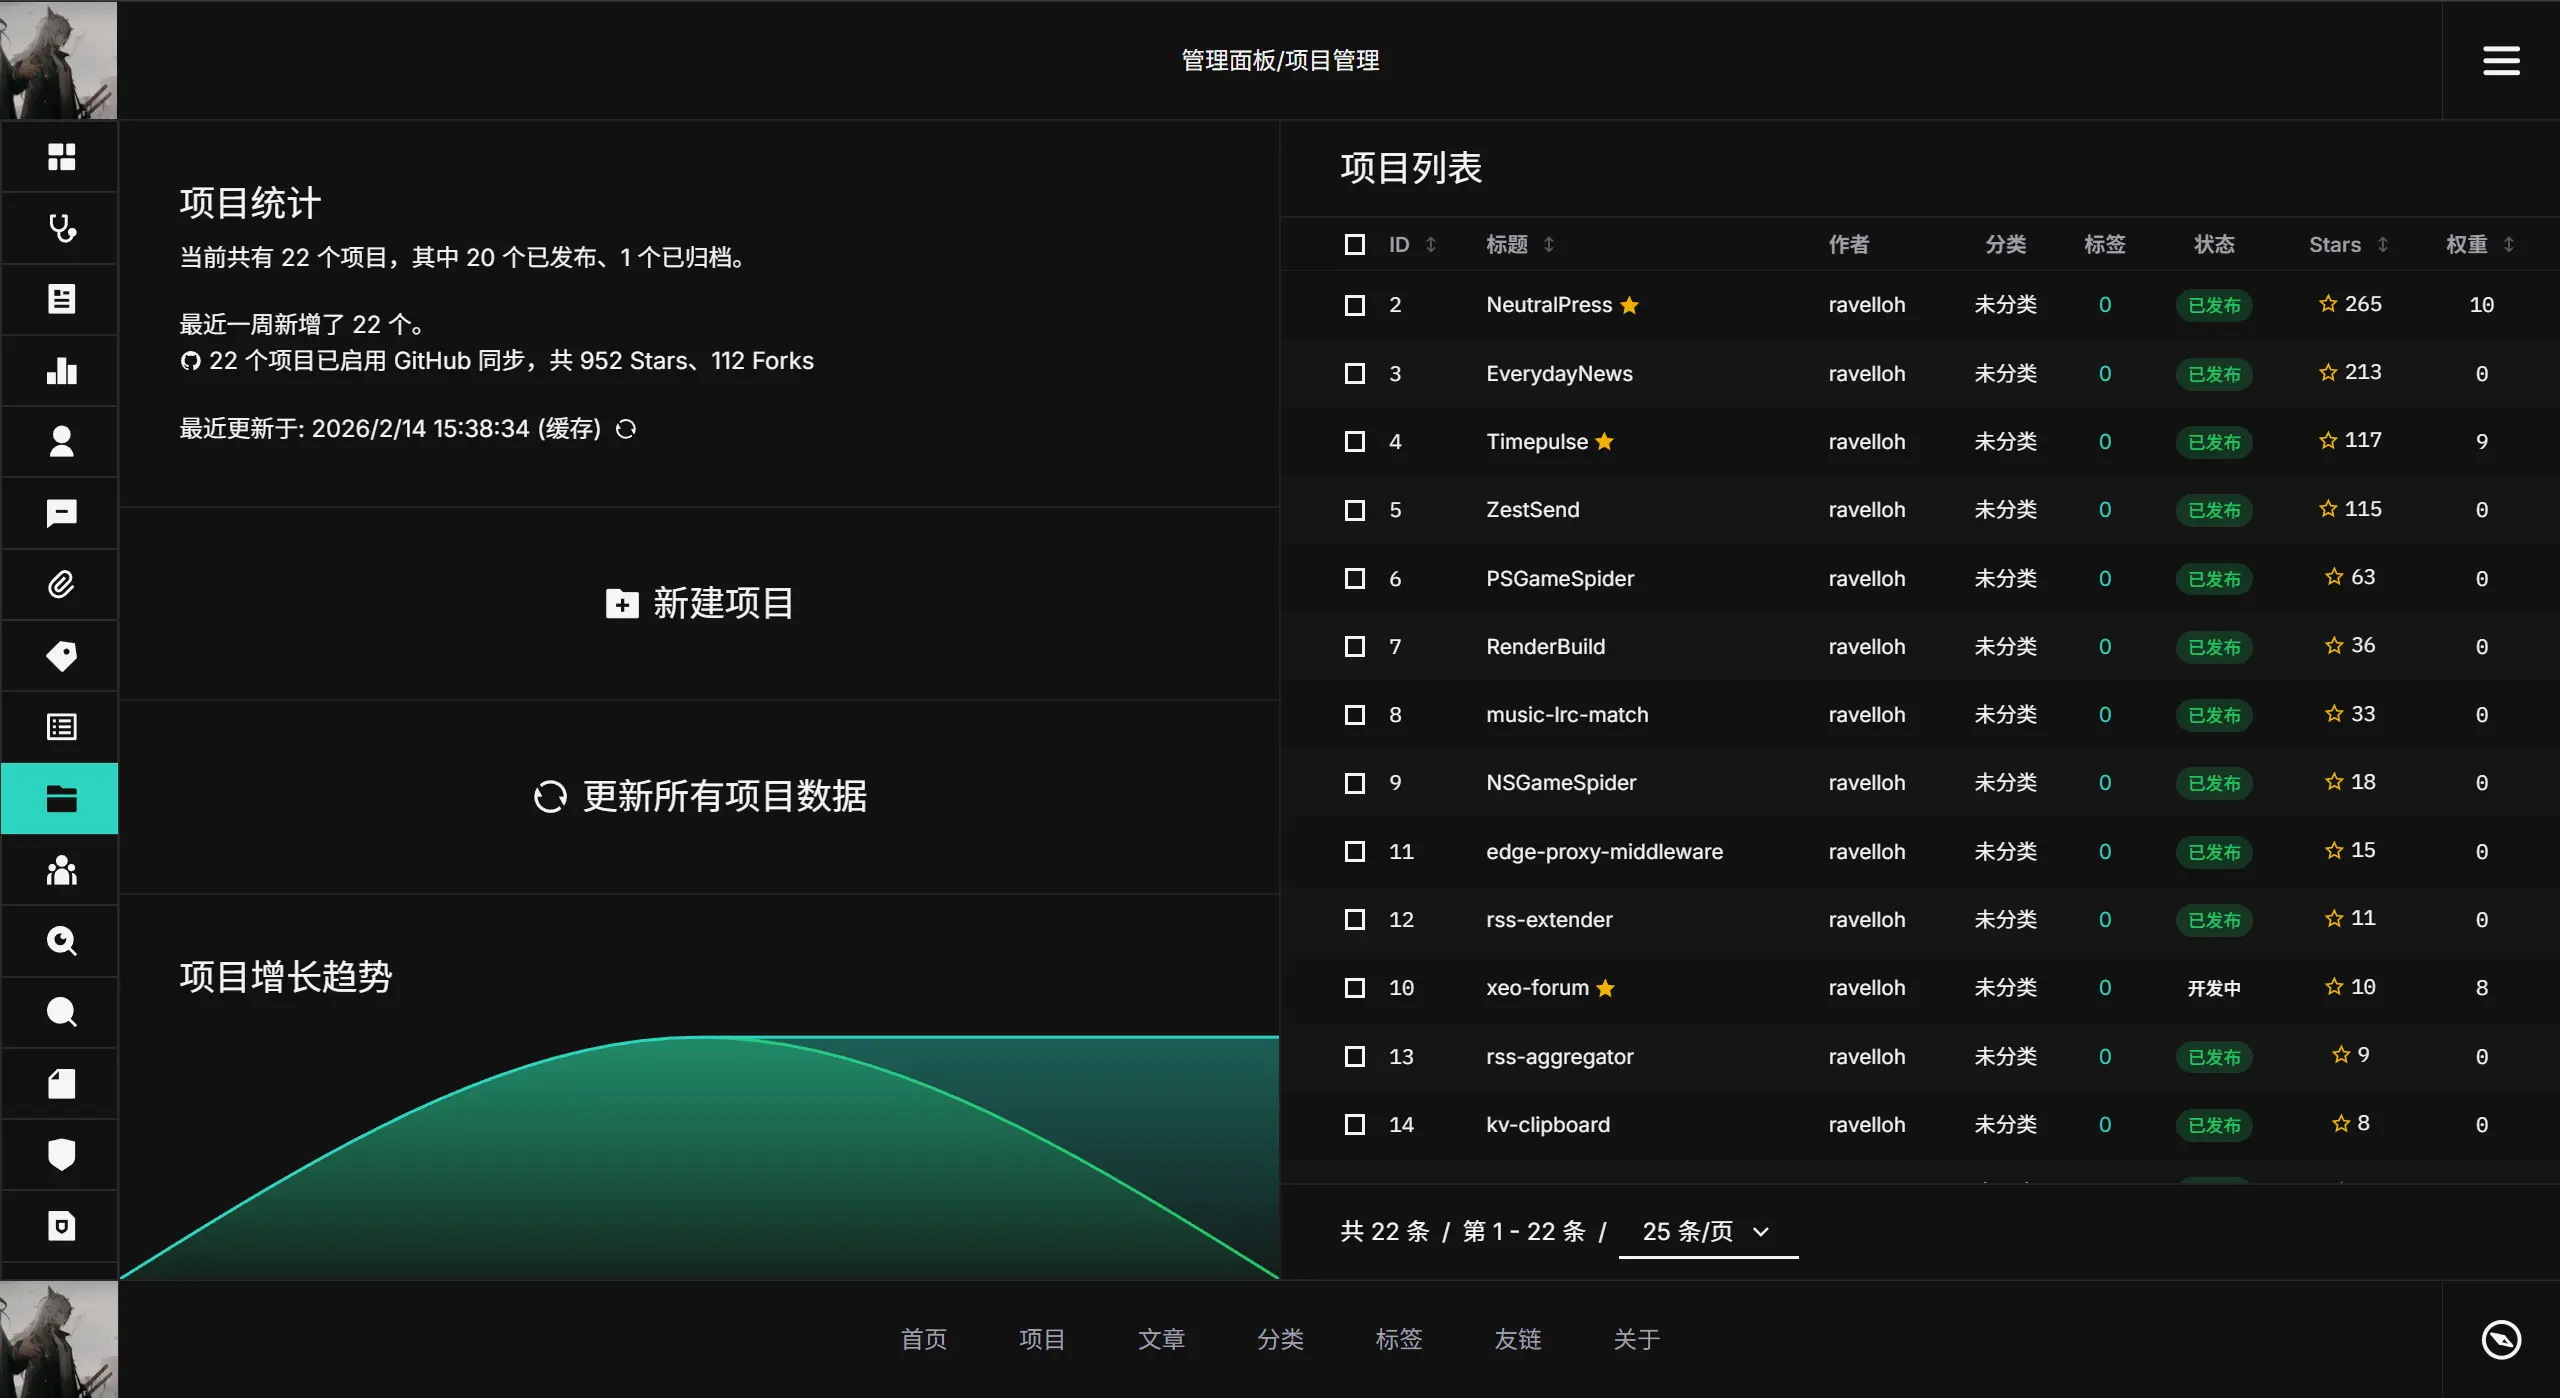Image resolution: width=2560 pixels, height=1398 pixels.
Task: Select the checkbox for xeo-forum row
Action: coord(1354,988)
